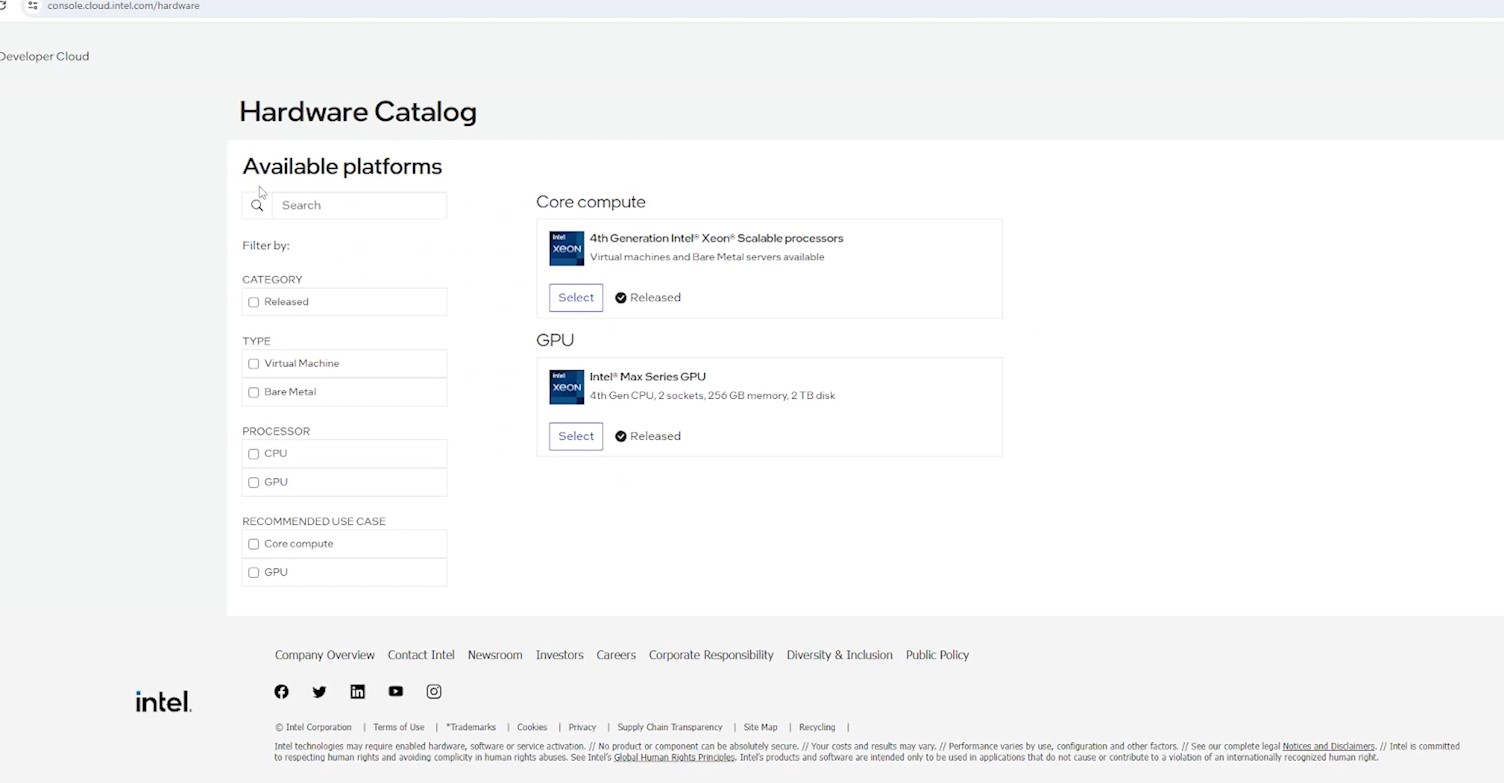Type in the platform Search field

point(358,205)
